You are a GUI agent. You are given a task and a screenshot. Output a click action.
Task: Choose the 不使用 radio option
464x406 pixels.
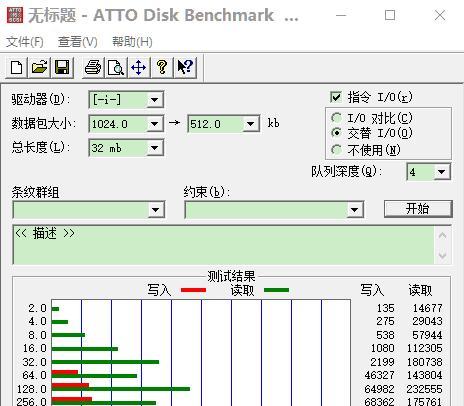point(336,150)
